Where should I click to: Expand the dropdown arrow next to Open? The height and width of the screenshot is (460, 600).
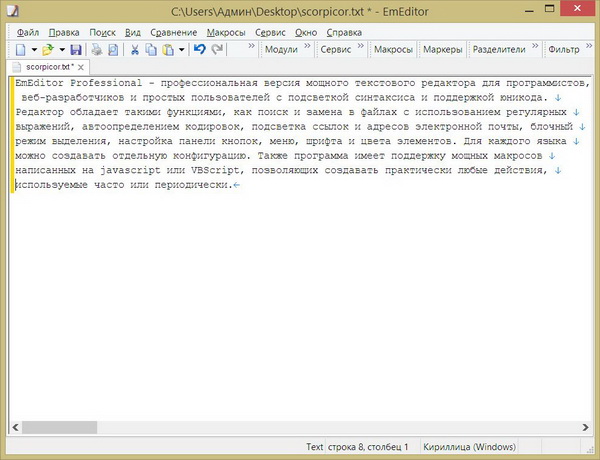click(60, 49)
